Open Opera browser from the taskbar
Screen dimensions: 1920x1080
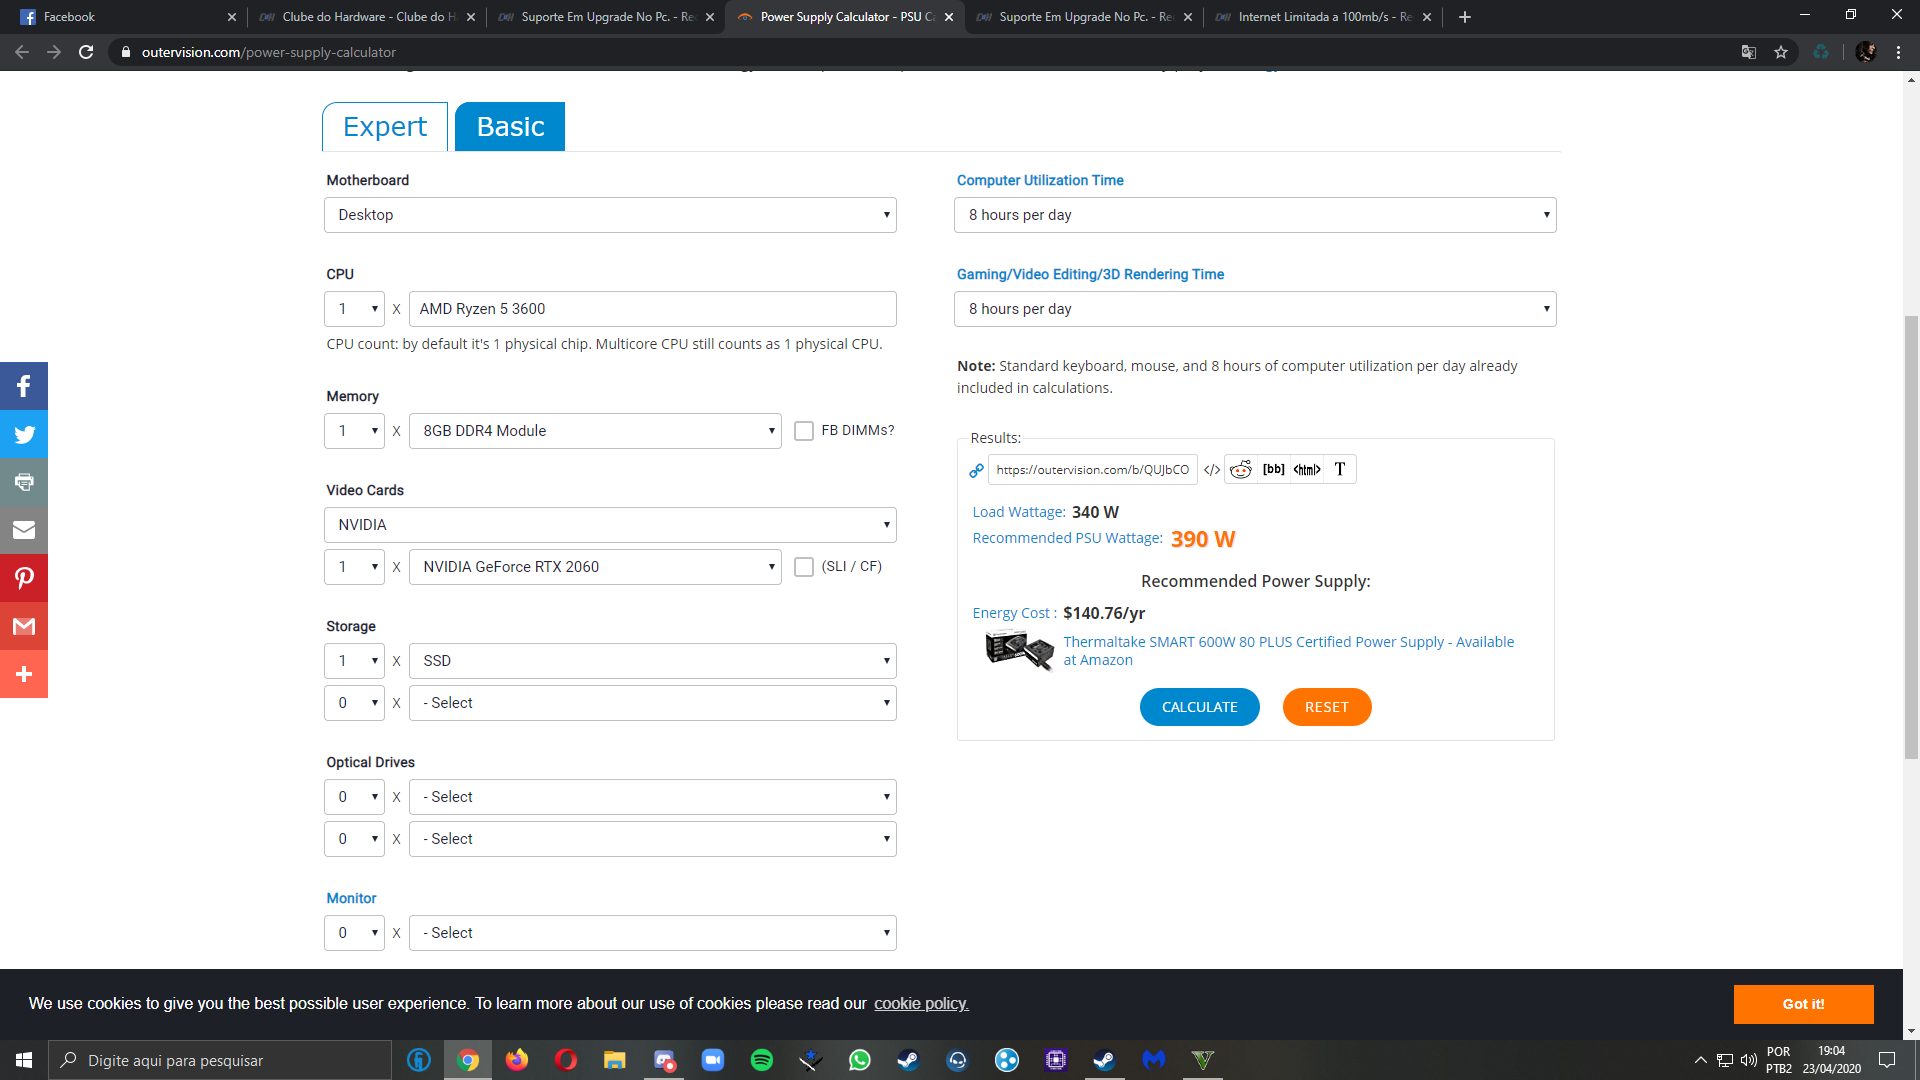pyautogui.click(x=565, y=1060)
